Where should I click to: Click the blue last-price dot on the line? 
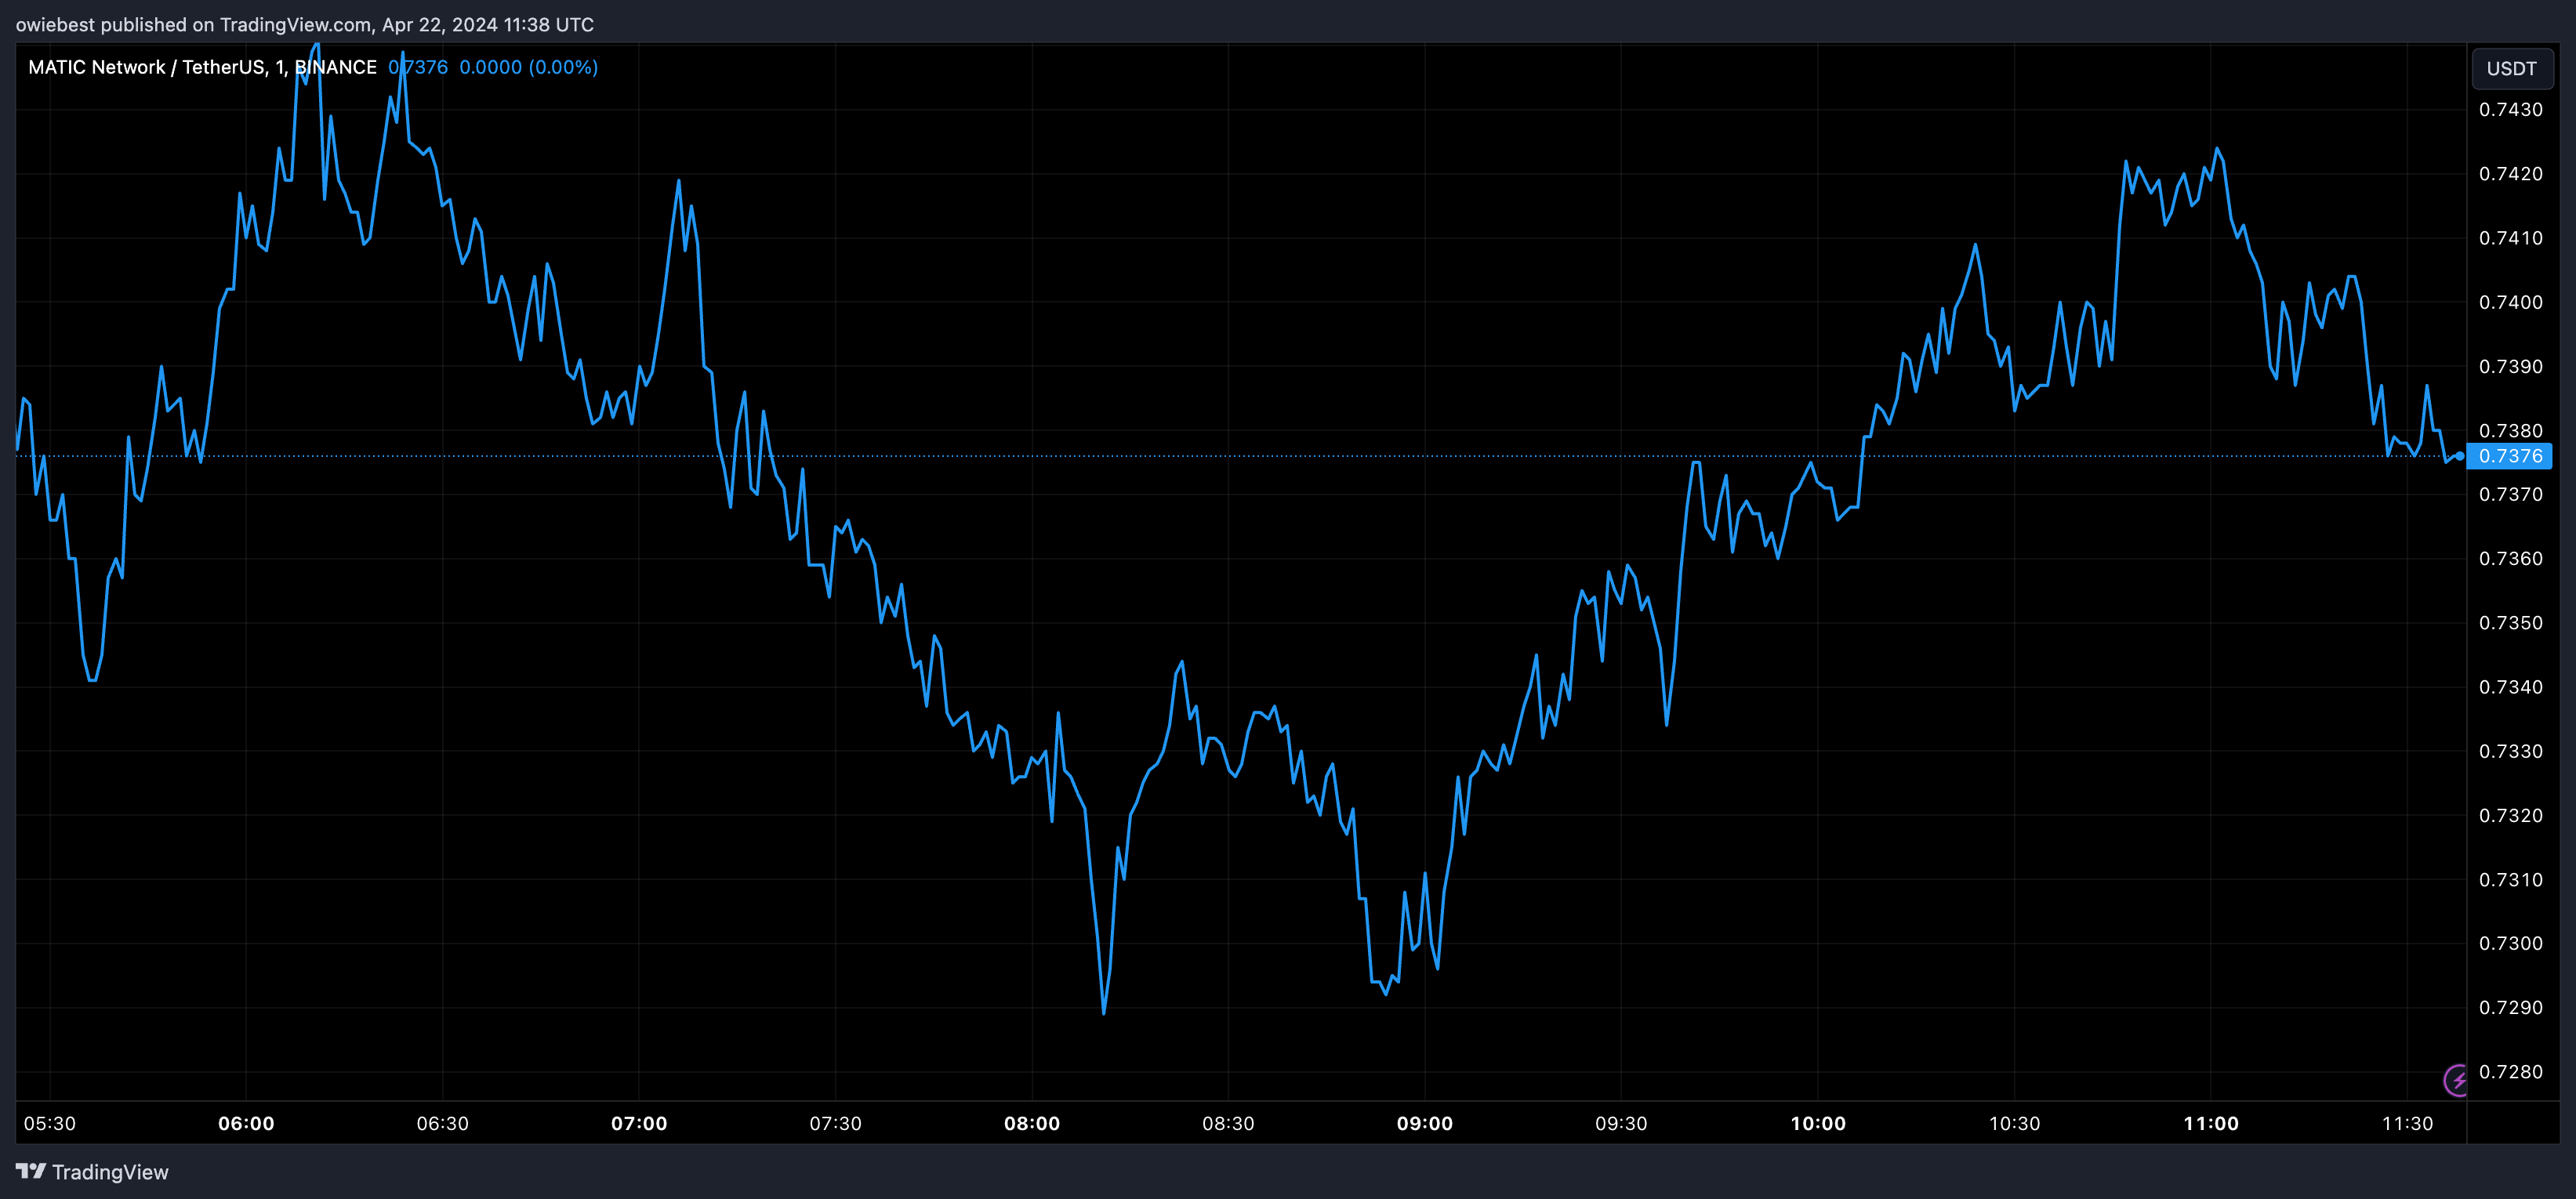tap(2459, 456)
